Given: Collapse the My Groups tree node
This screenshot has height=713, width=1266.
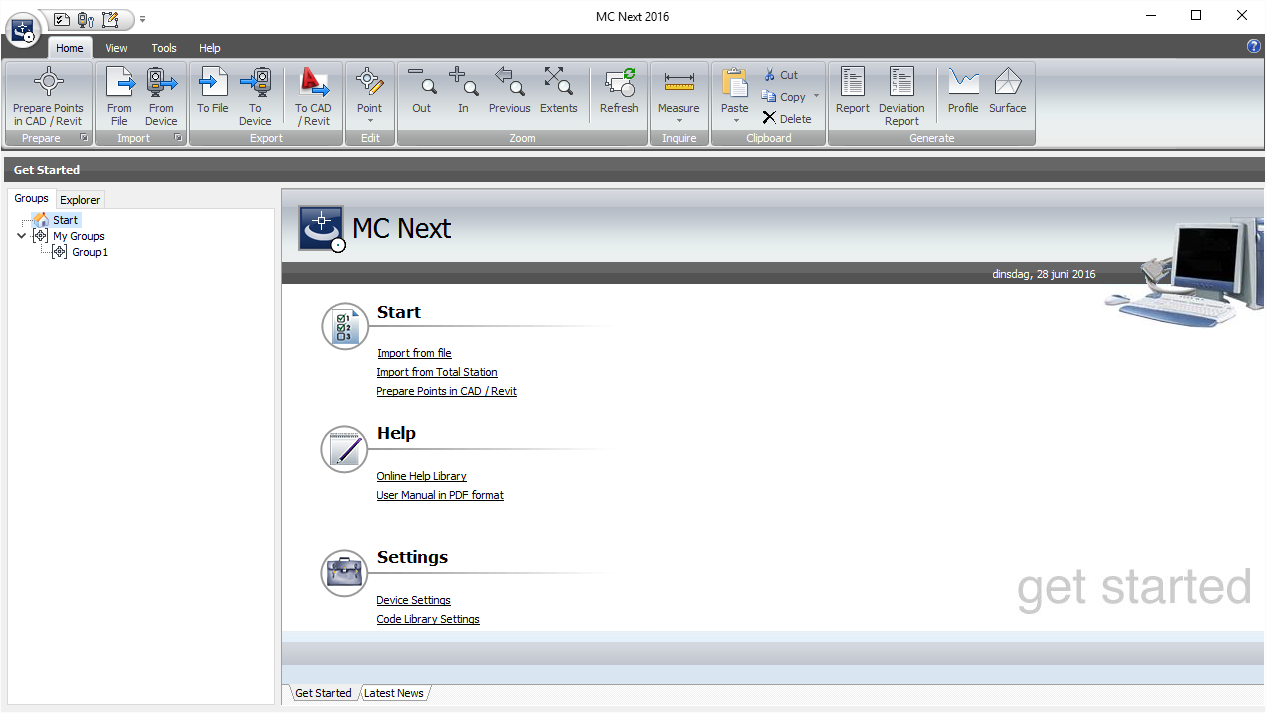Looking at the screenshot, I should (22, 236).
